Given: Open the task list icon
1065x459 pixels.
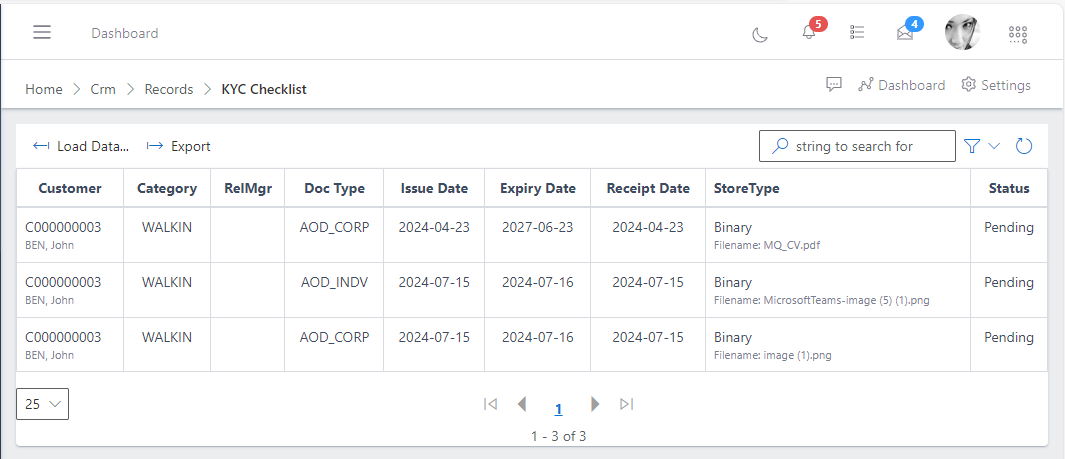Looking at the screenshot, I should pos(857,33).
